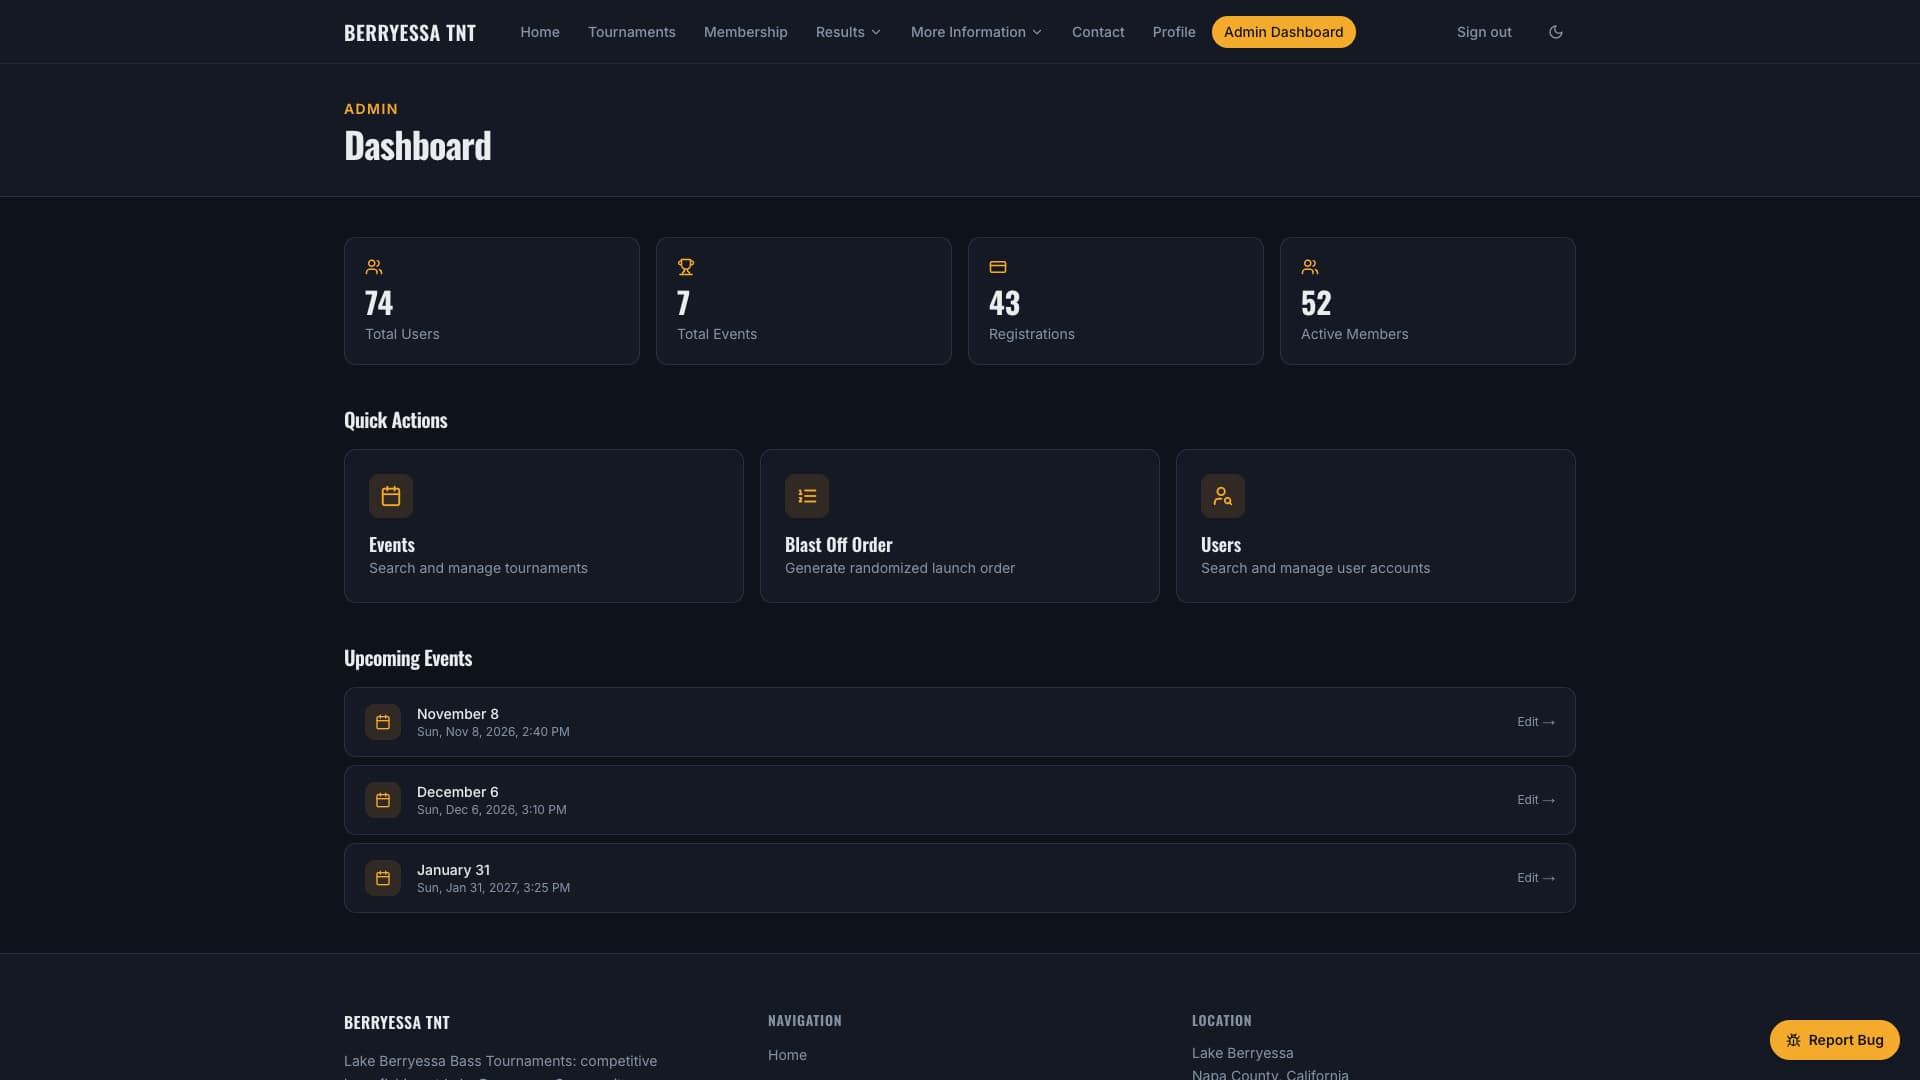Toggle dark mode moon icon
Viewport: 1920px width, 1080px height.
[x=1555, y=32]
